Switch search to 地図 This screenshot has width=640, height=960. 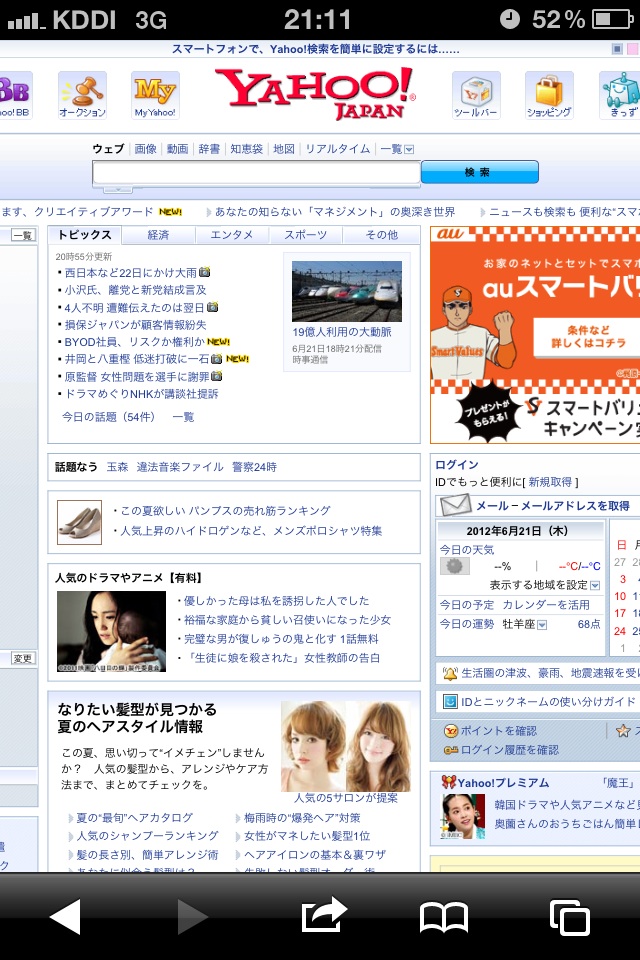pyautogui.click(x=284, y=149)
